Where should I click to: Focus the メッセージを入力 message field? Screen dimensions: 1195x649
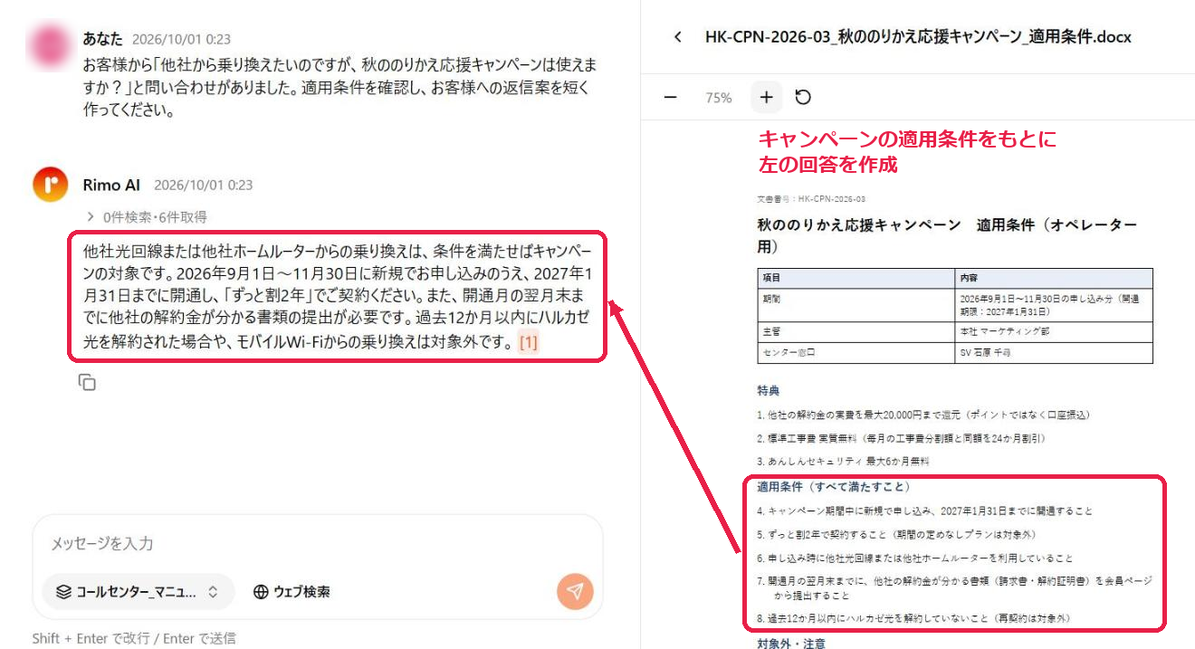(317, 543)
